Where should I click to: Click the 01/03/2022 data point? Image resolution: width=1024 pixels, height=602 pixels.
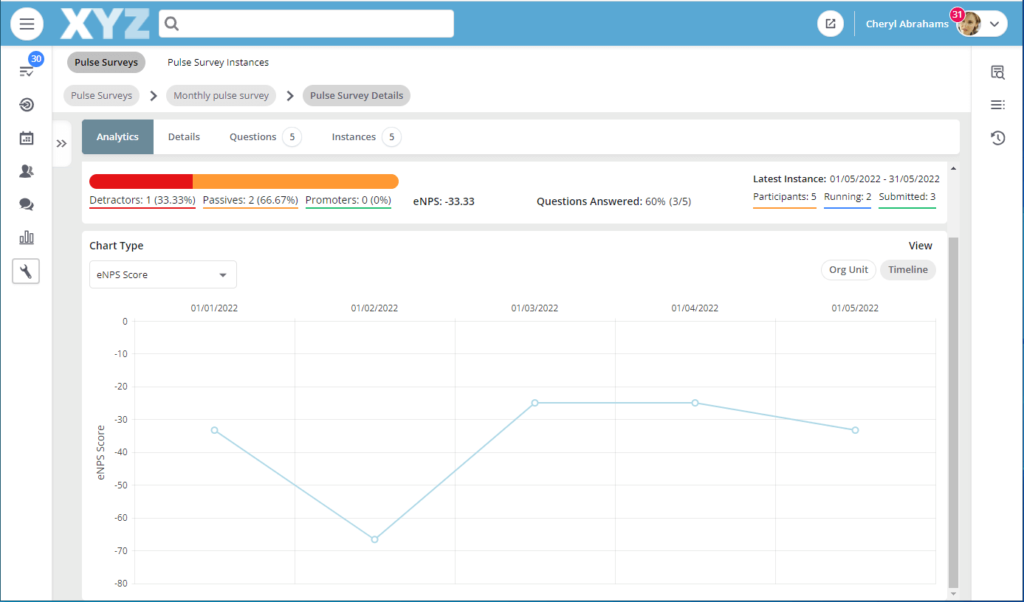point(535,403)
